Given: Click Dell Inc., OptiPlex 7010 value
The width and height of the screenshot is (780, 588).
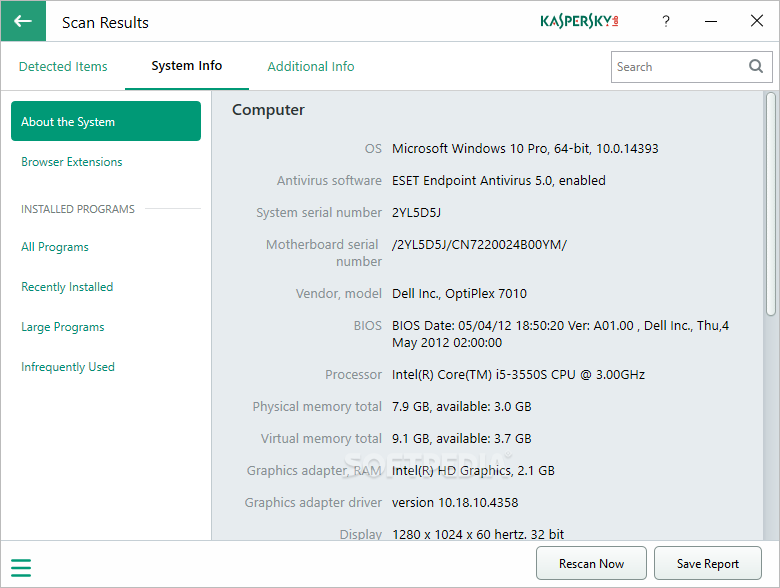Looking at the screenshot, I should pos(459,294).
